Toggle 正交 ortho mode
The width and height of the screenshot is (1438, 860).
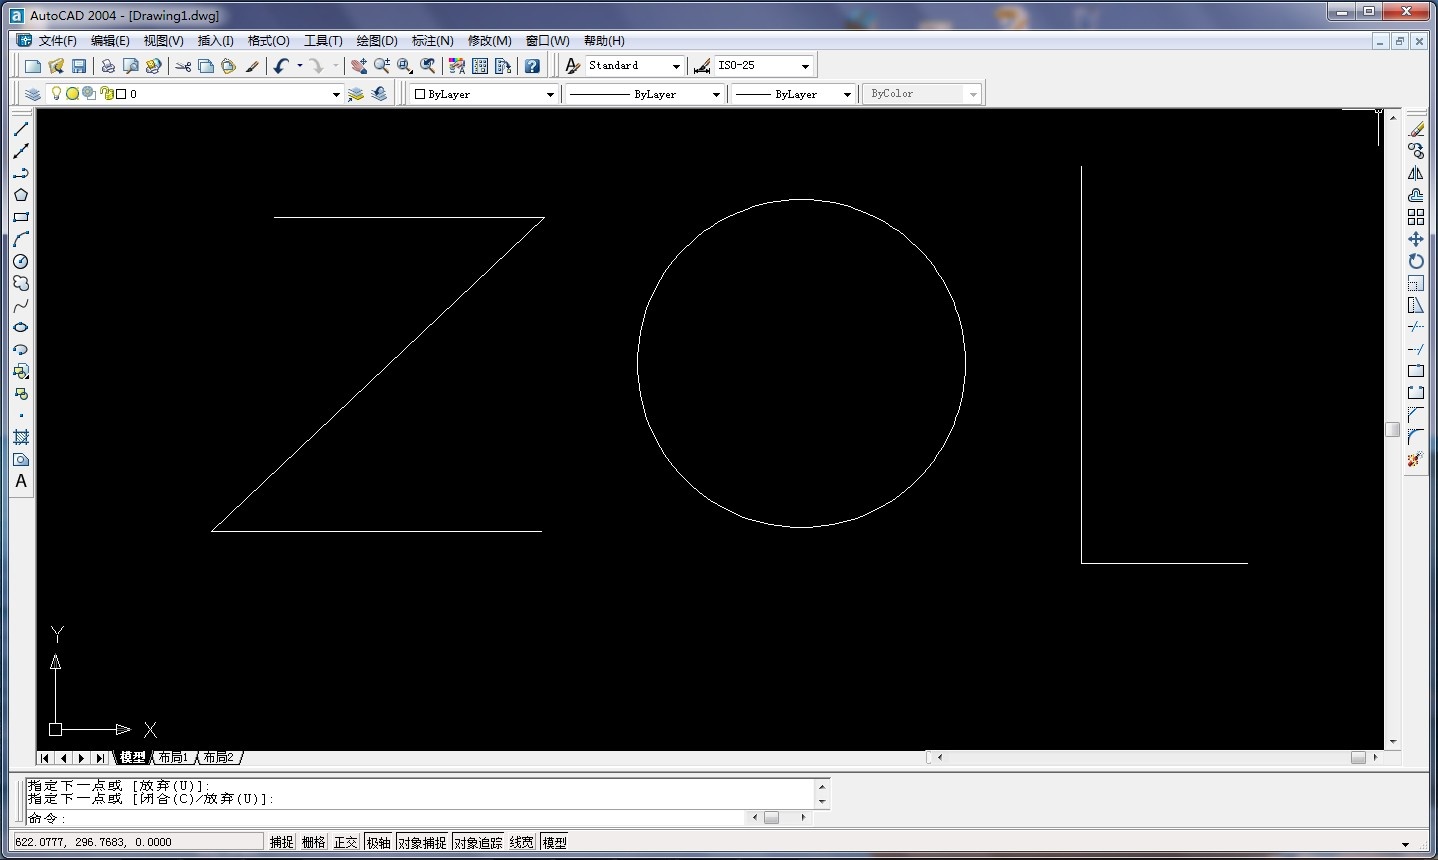346,842
